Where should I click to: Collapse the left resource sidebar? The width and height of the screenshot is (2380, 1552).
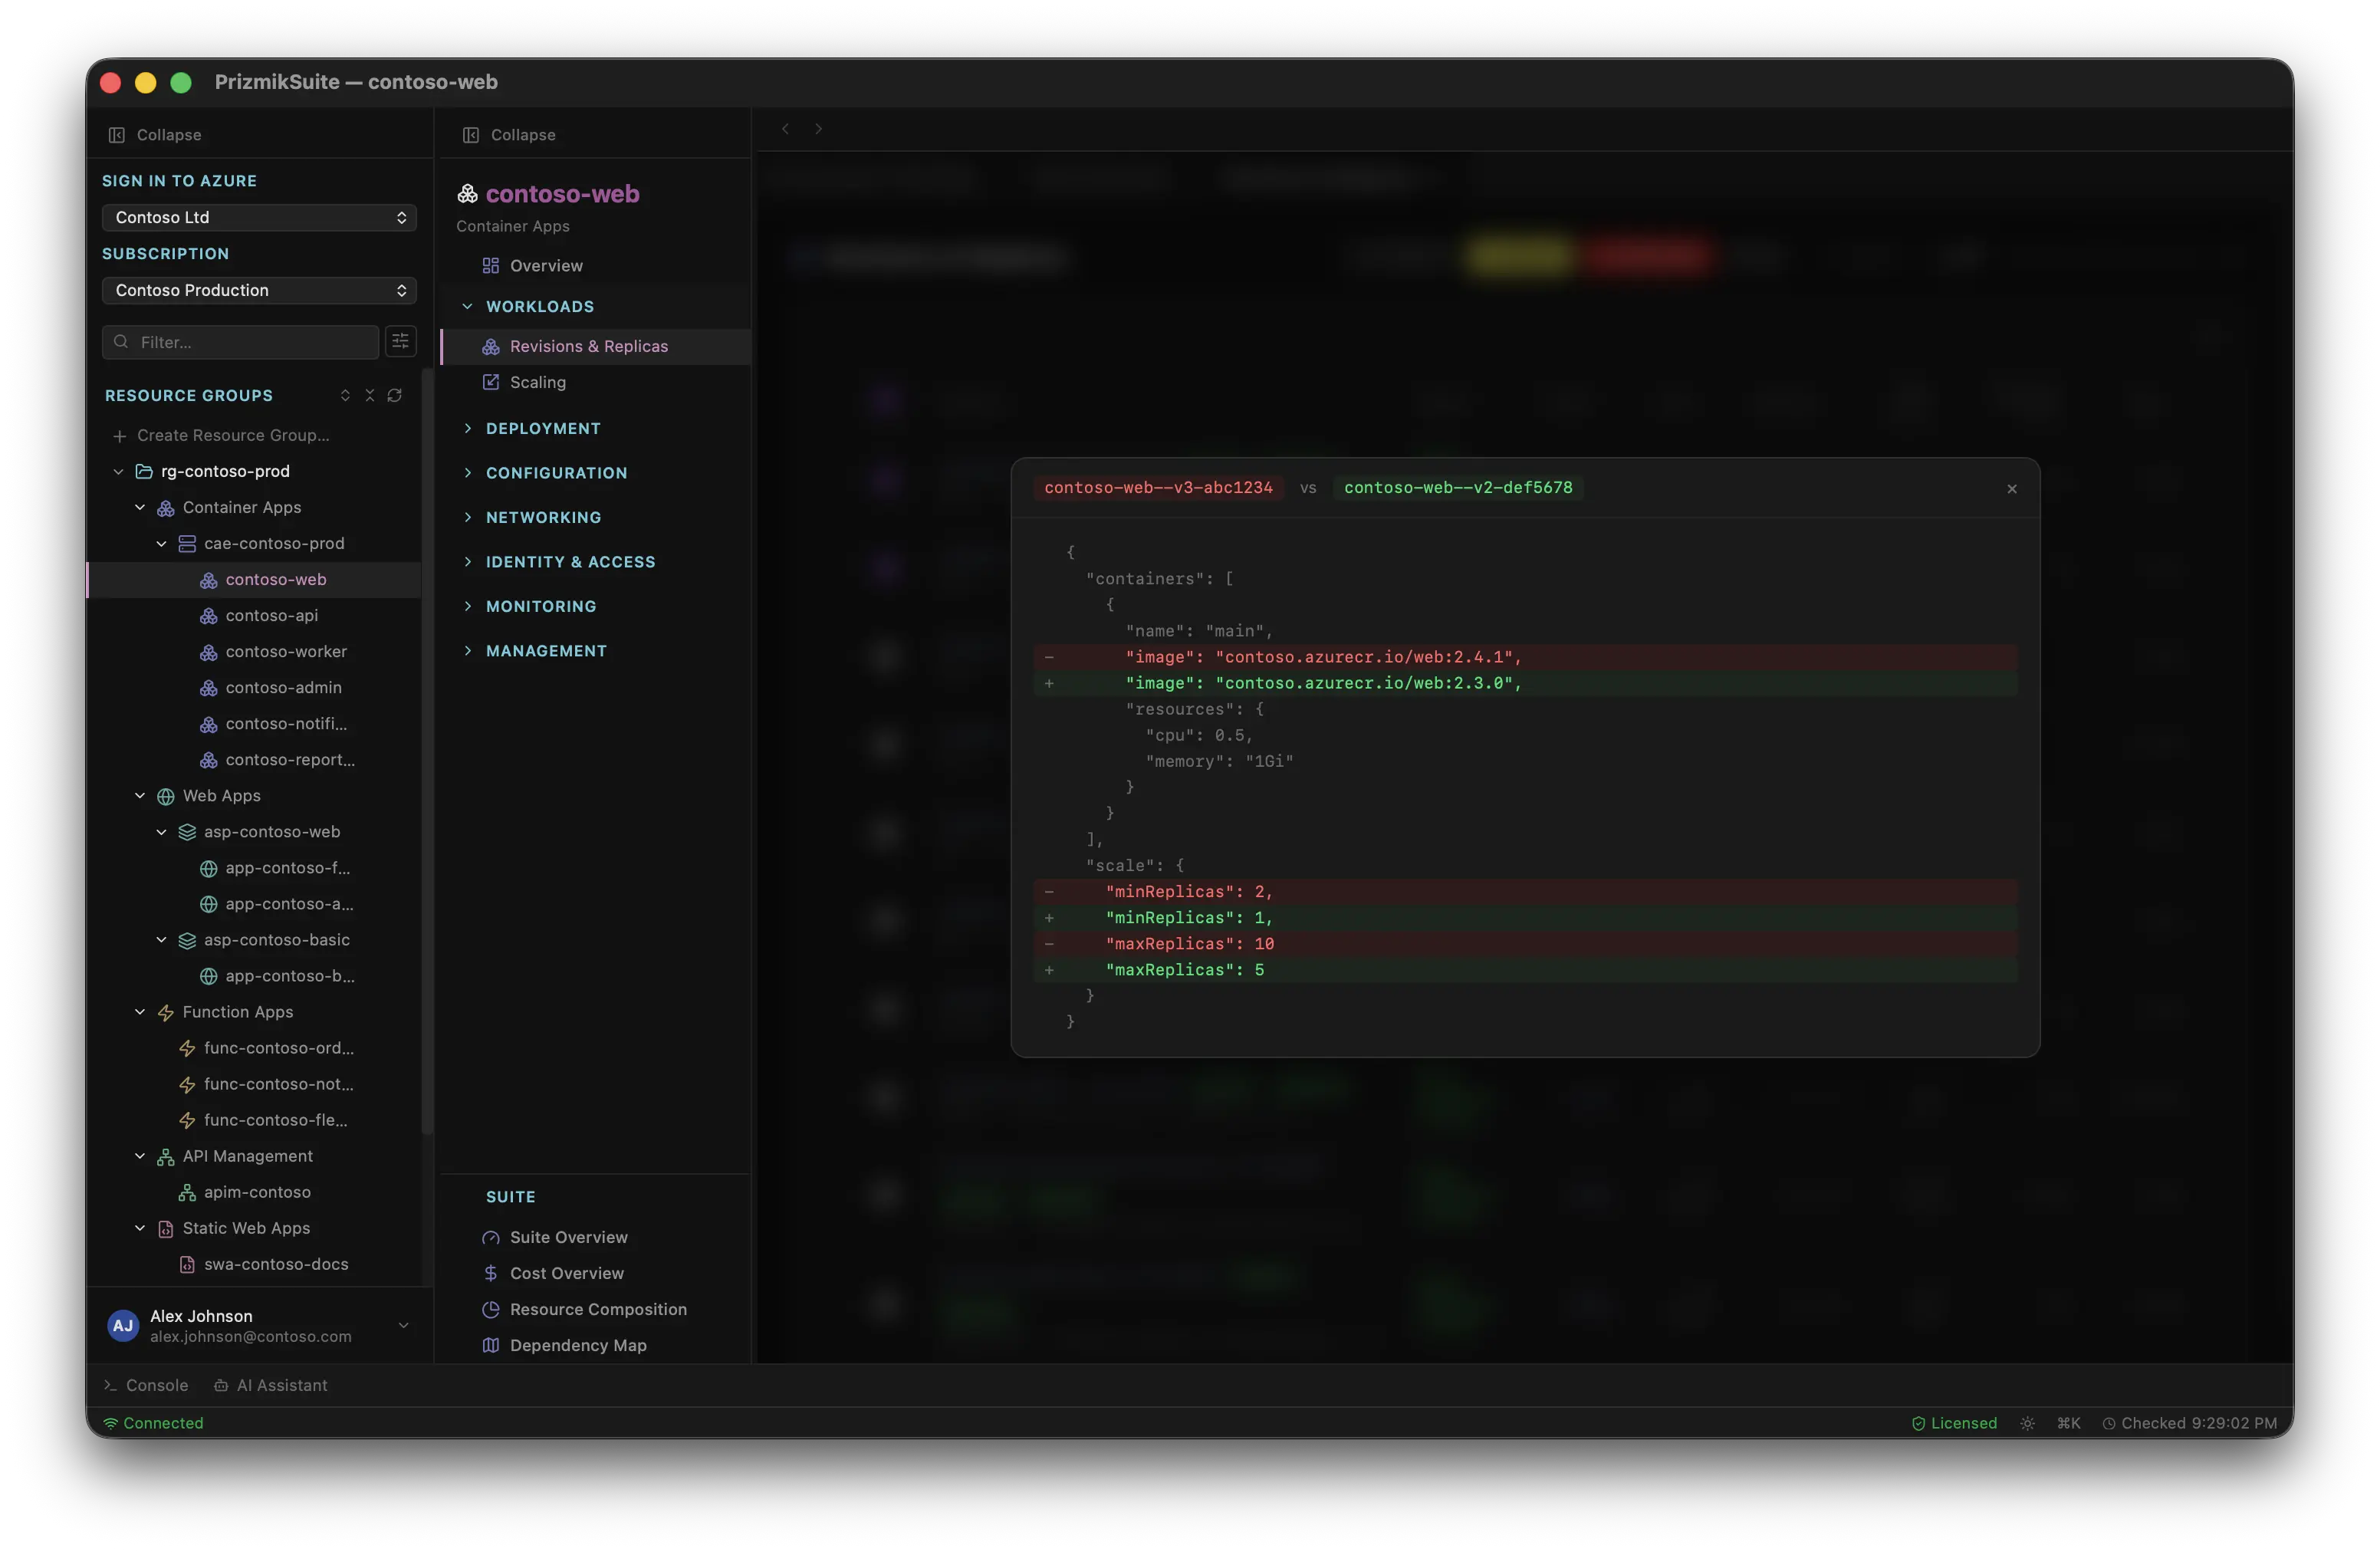click(155, 135)
